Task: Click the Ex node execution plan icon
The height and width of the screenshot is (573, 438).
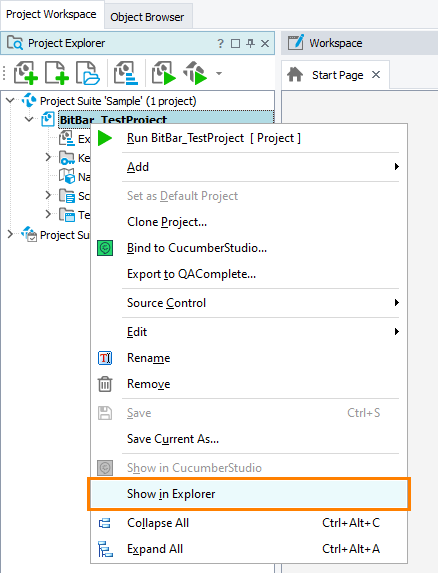Action: tap(67, 138)
